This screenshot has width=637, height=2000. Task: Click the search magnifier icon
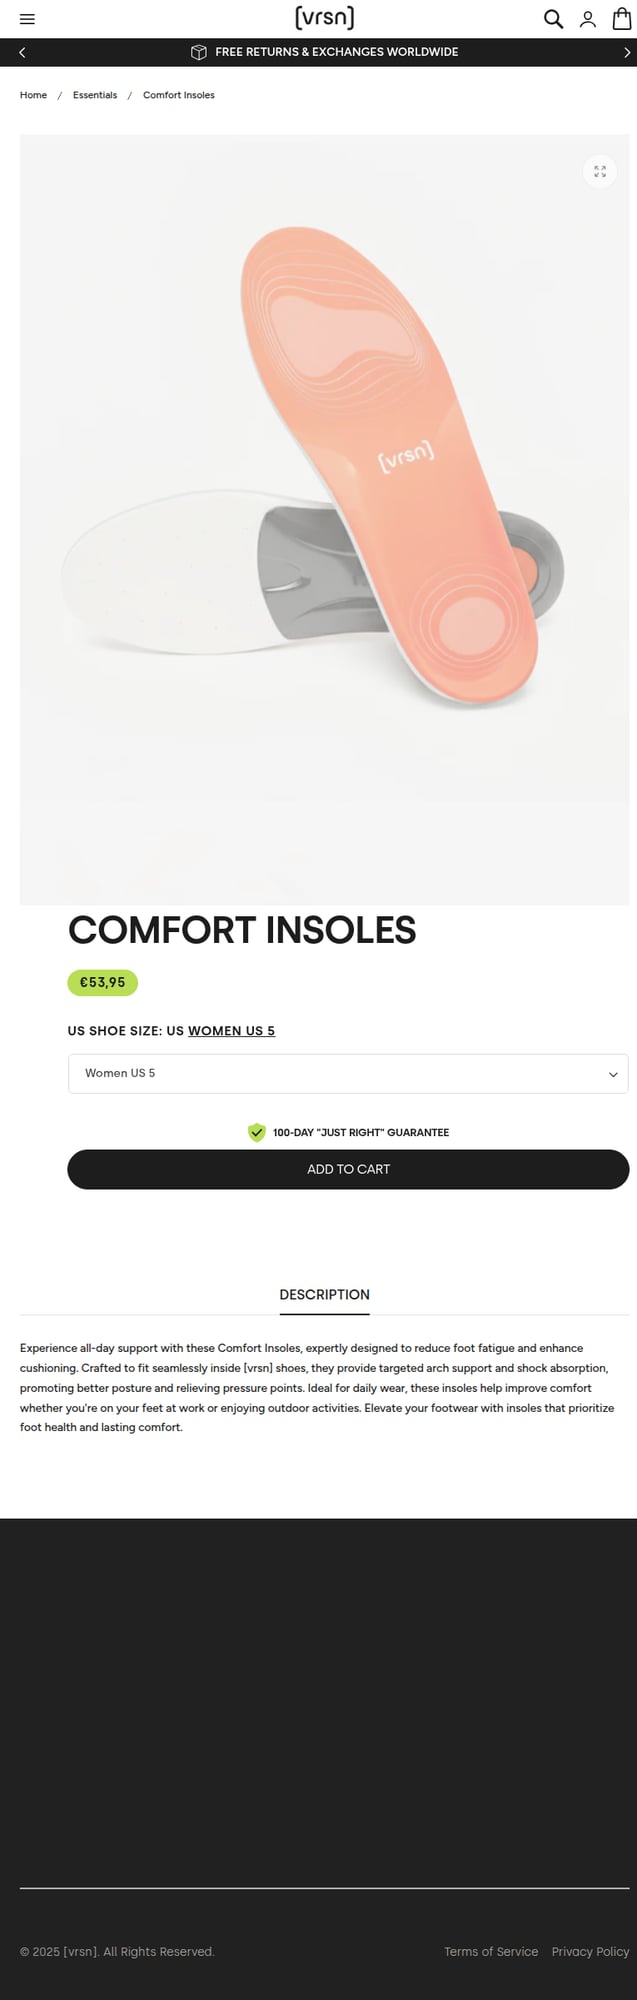553,19
